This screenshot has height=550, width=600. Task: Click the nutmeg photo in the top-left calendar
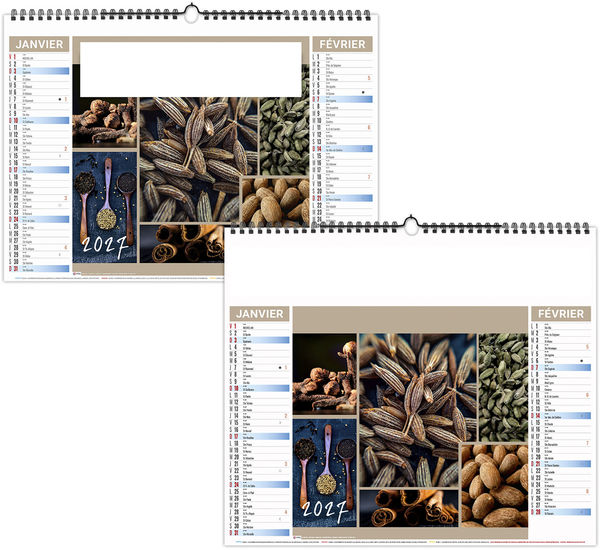(x=276, y=201)
